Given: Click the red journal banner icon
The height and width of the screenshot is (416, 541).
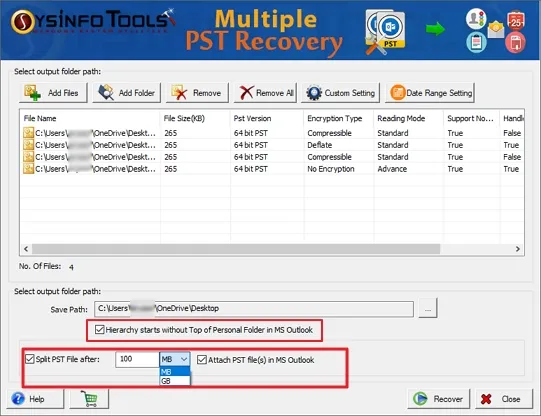Looking at the screenshot, I should [515, 42].
